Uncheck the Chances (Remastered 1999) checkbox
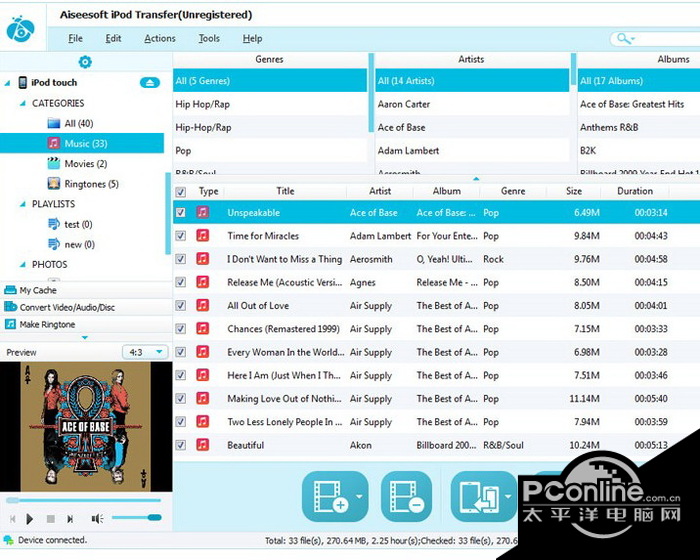This screenshot has width=700, height=560. [x=180, y=329]
